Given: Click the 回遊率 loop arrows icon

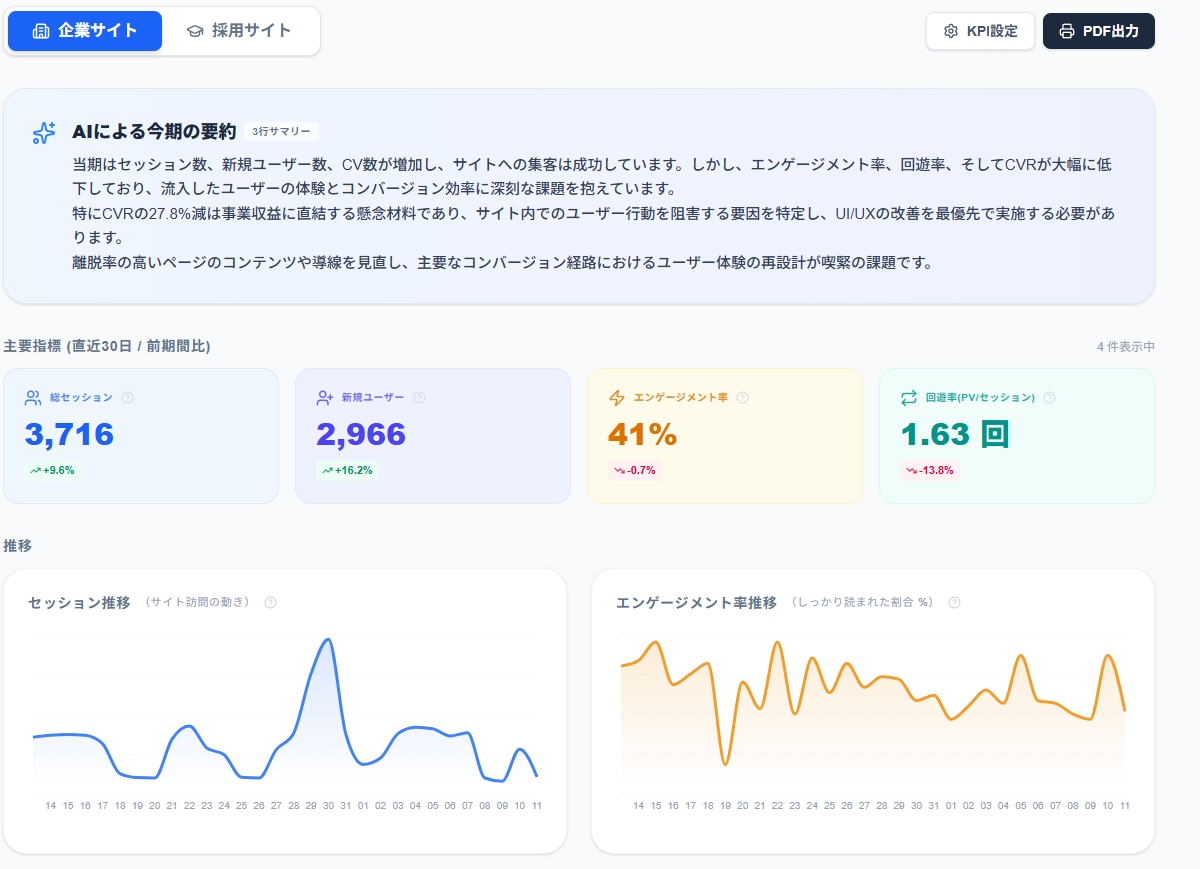Looking at the screenshot, I should [x=909, y=398].
